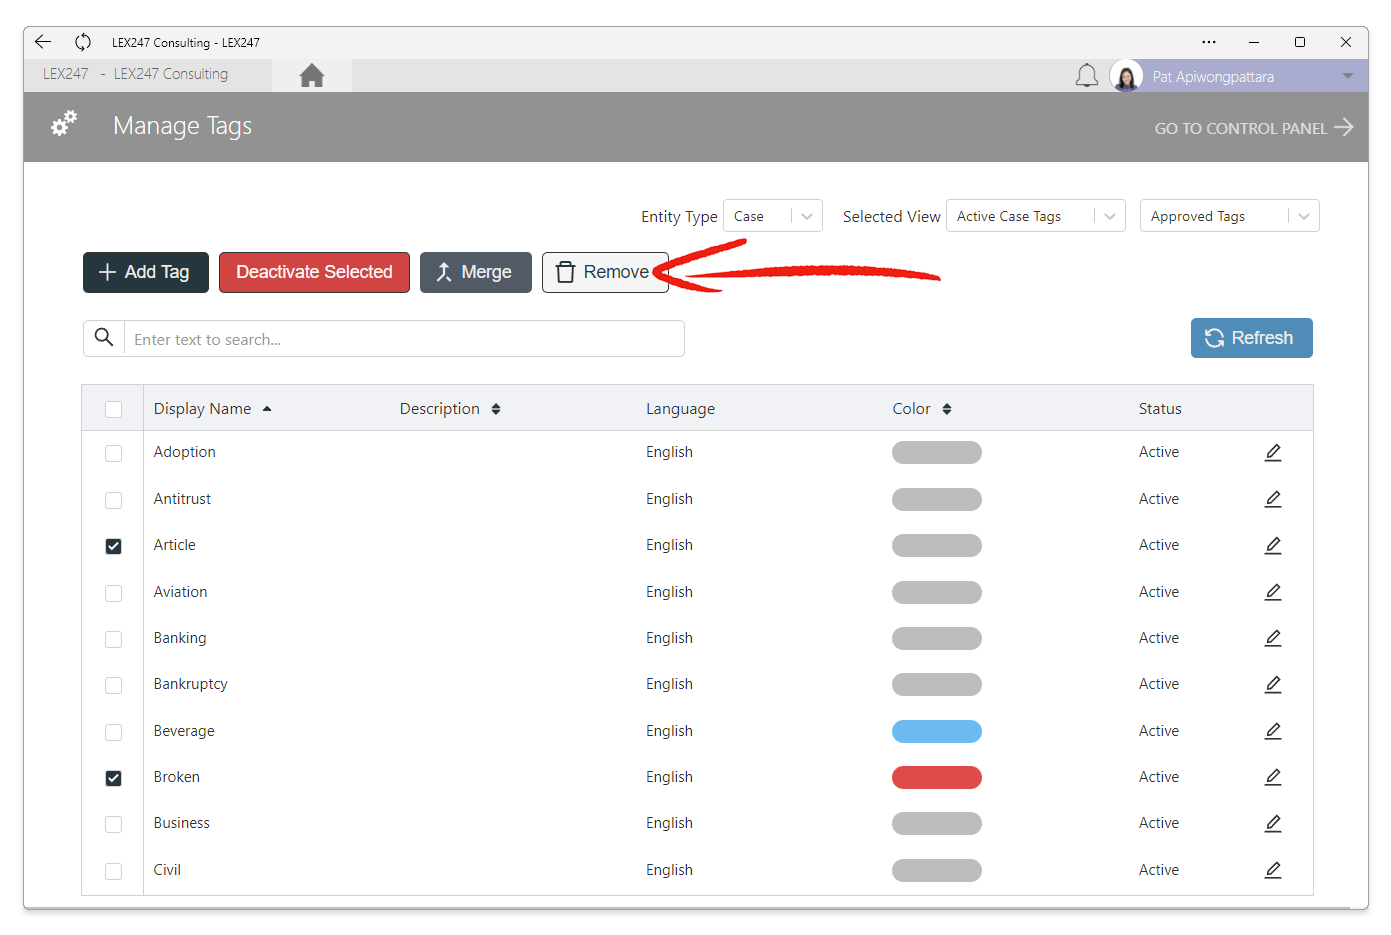Open search by clicking the magnifier icon

103,338
